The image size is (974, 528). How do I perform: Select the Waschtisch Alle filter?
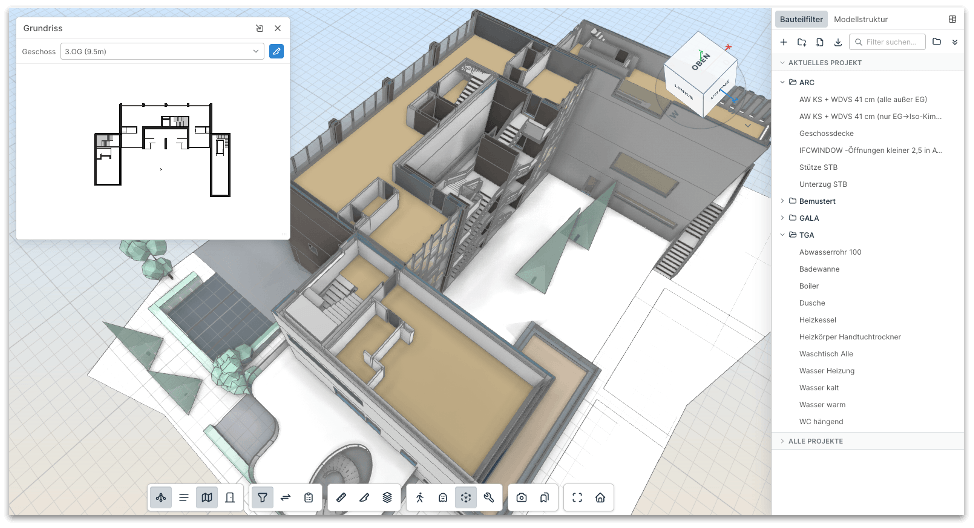pos(826,354)
